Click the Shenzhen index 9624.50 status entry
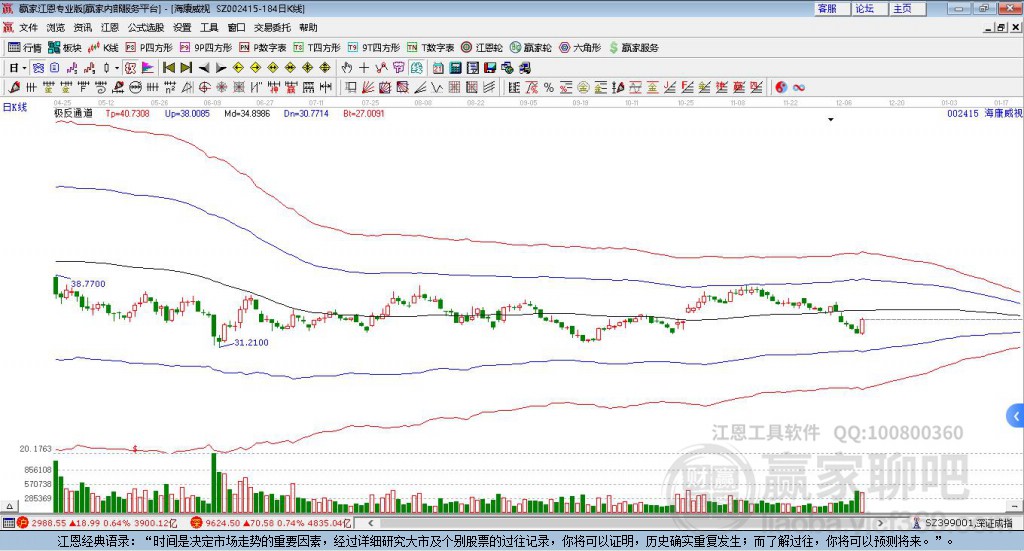Image resolution: width=1024 pixels, height=551 pixels. pos(271,523)
